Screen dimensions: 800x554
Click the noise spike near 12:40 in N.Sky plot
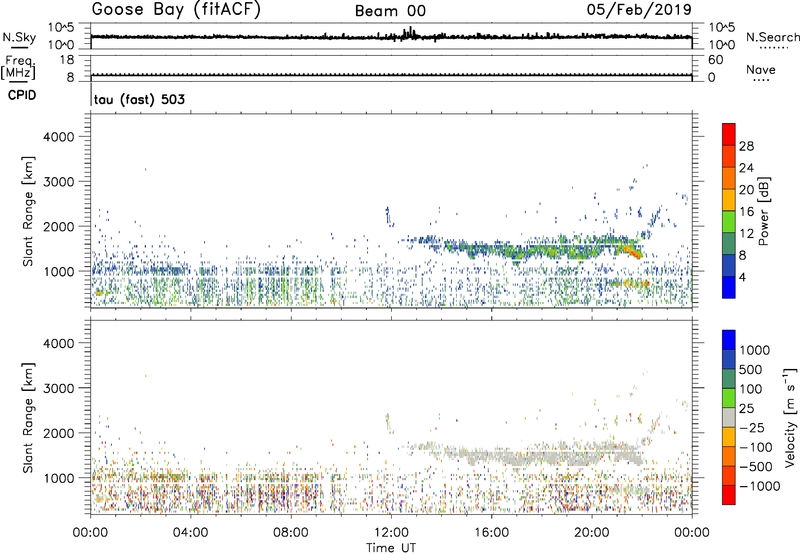click(410, 34)
